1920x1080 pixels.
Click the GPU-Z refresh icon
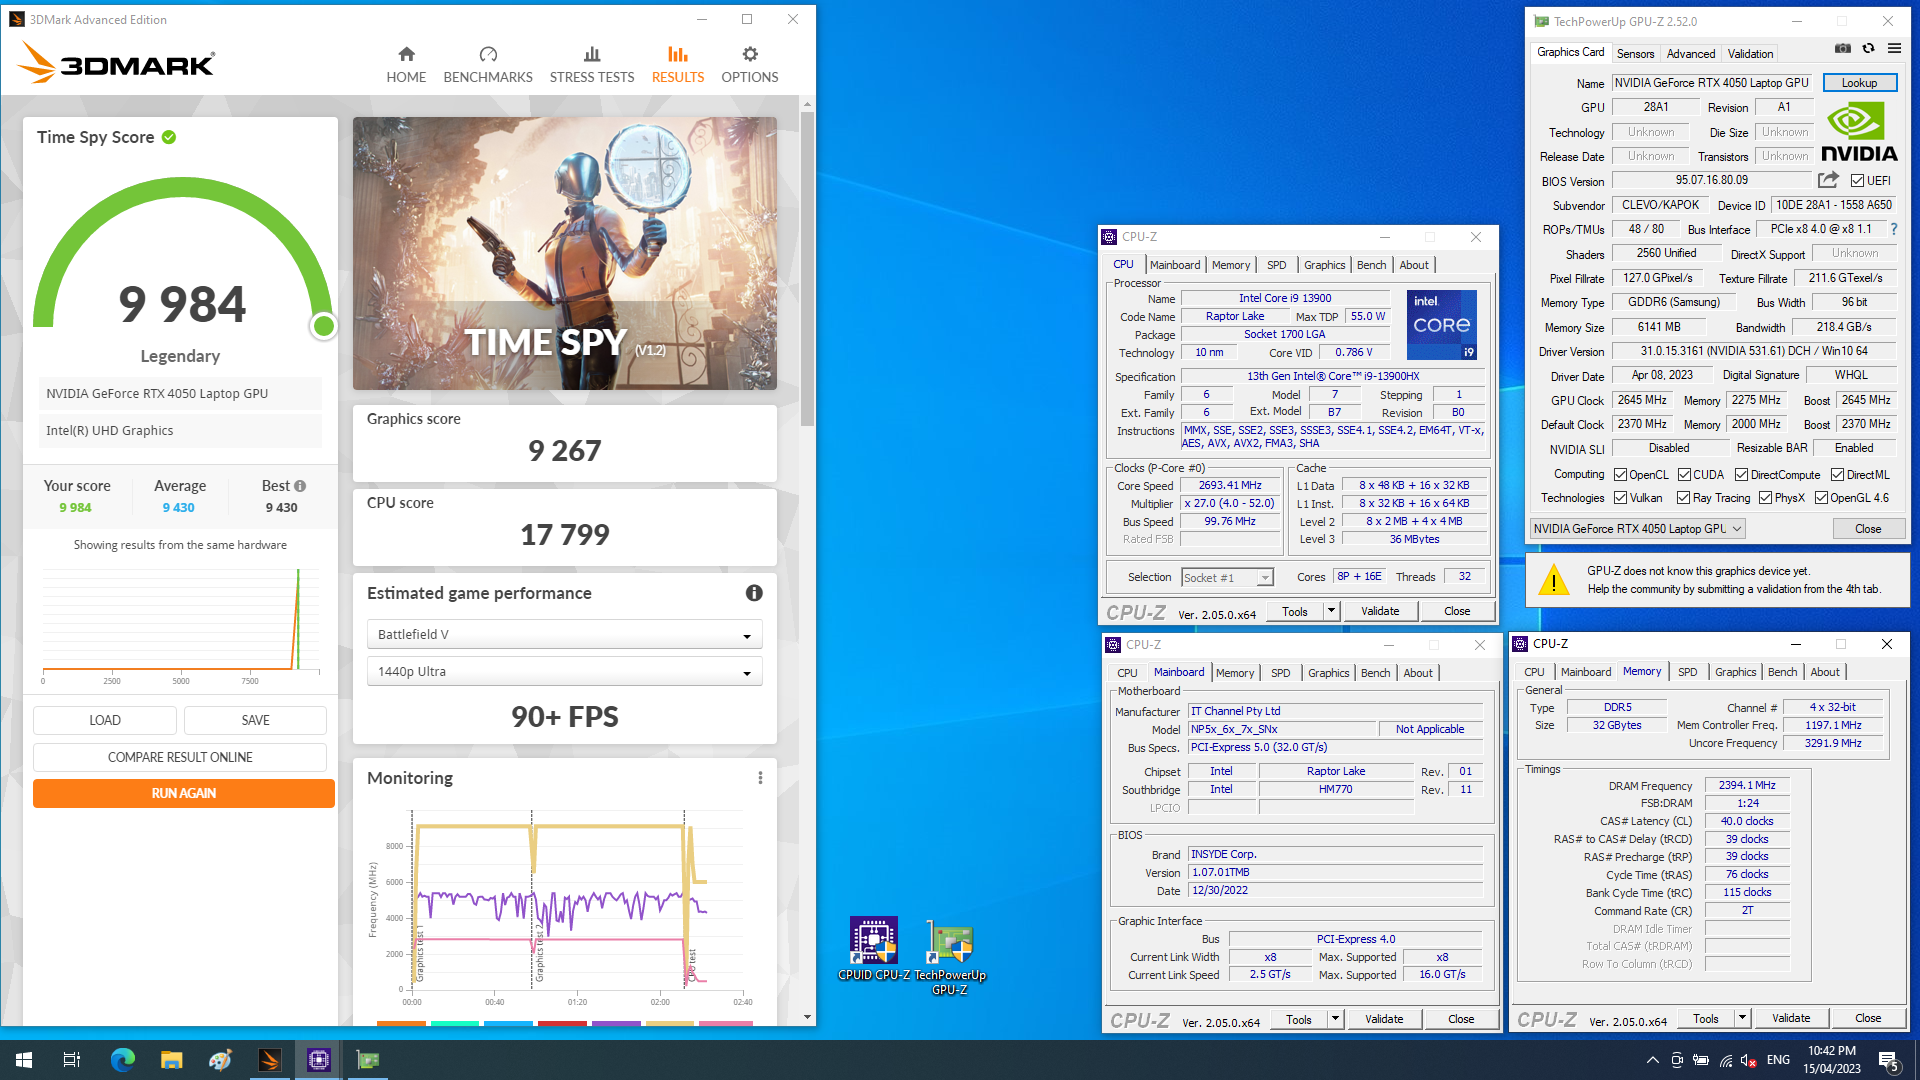click(1868, 48)
